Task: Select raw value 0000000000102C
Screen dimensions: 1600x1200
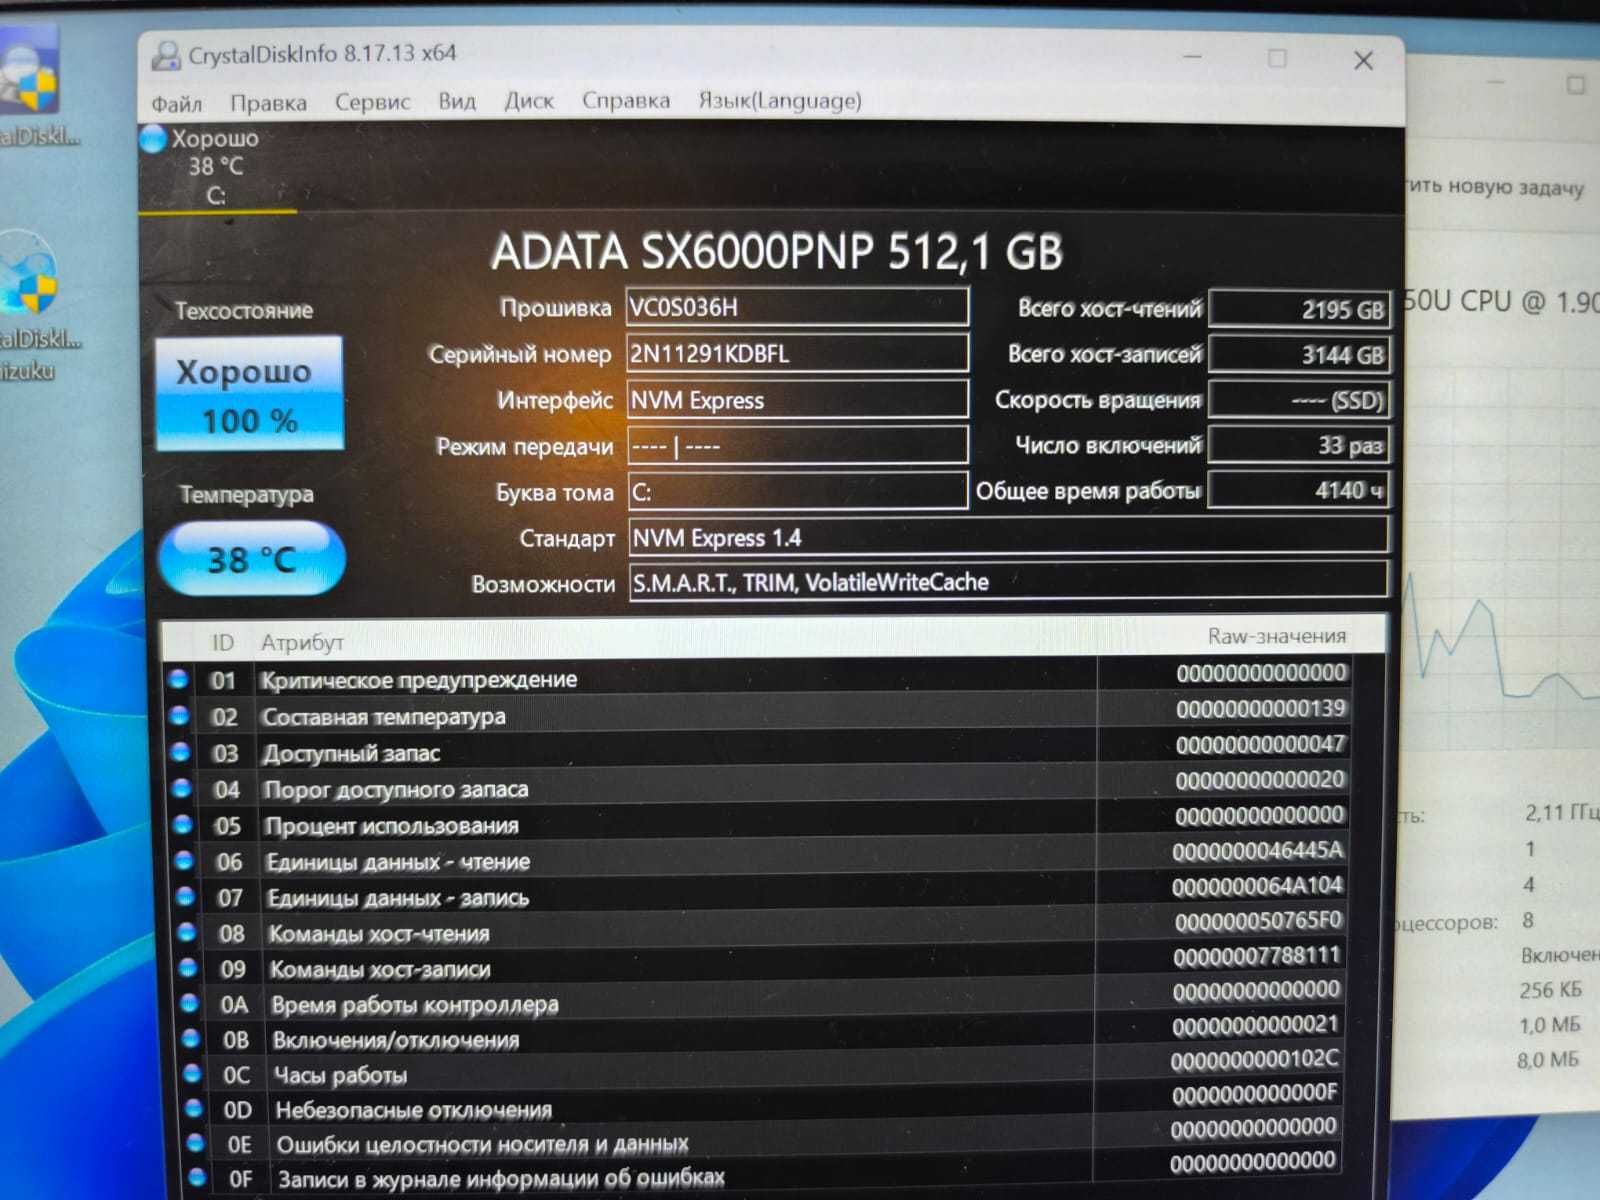Action: (x=1254, y=1059)
